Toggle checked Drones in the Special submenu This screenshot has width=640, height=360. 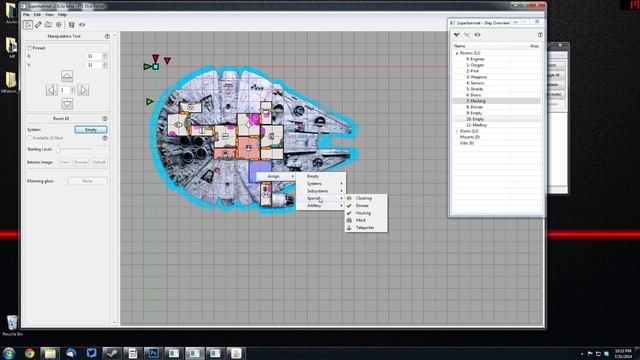click(366, 206)
